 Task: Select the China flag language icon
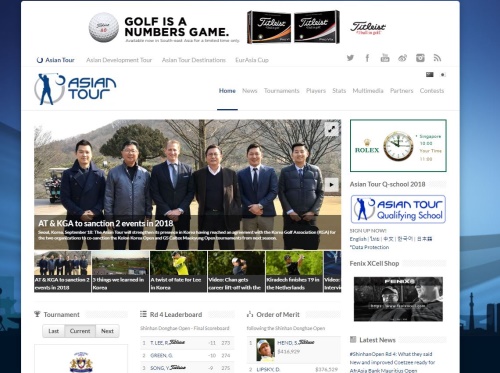430,75
